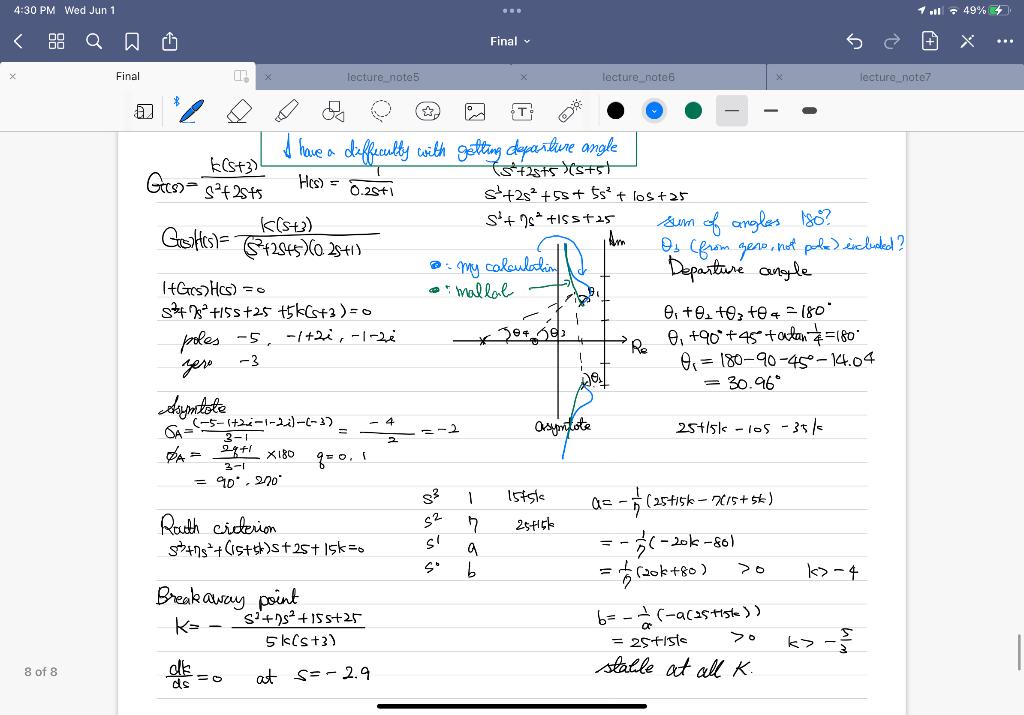Bookmark the current page
This screenshot has height=715, width=1024.
coord(132,42)
